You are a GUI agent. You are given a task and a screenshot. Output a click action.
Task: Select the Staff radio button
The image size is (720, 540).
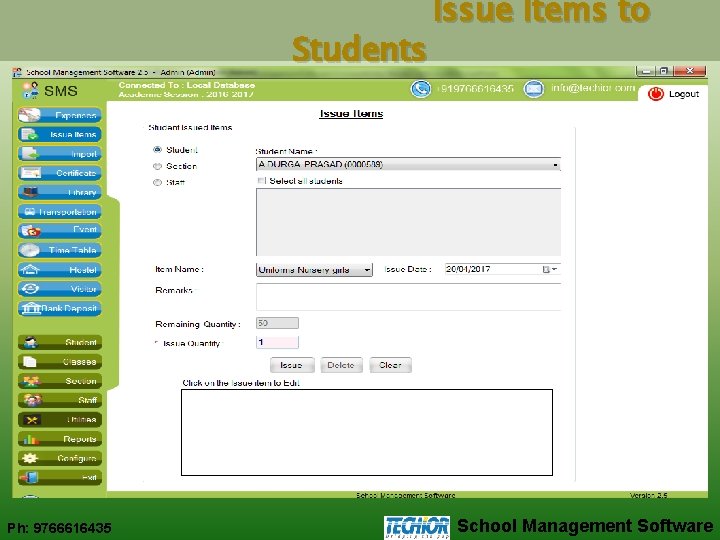click(158, 182)
